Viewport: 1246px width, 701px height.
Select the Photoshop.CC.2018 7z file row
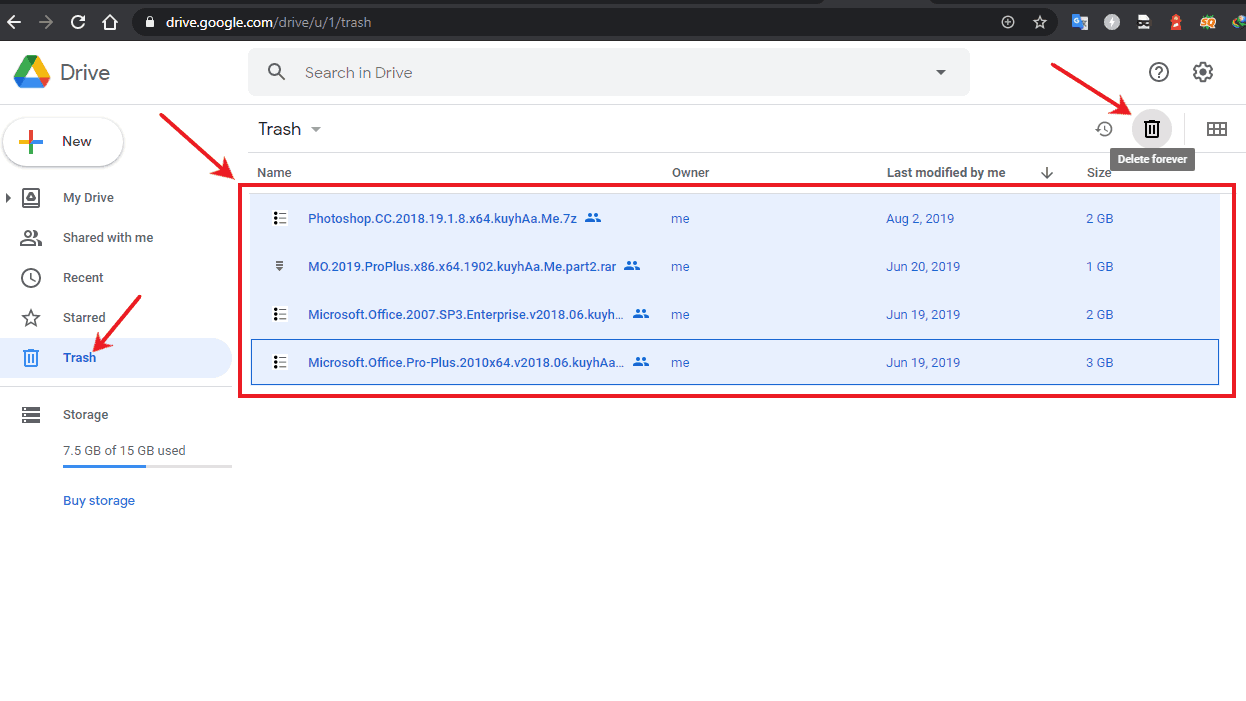[442, 219]
